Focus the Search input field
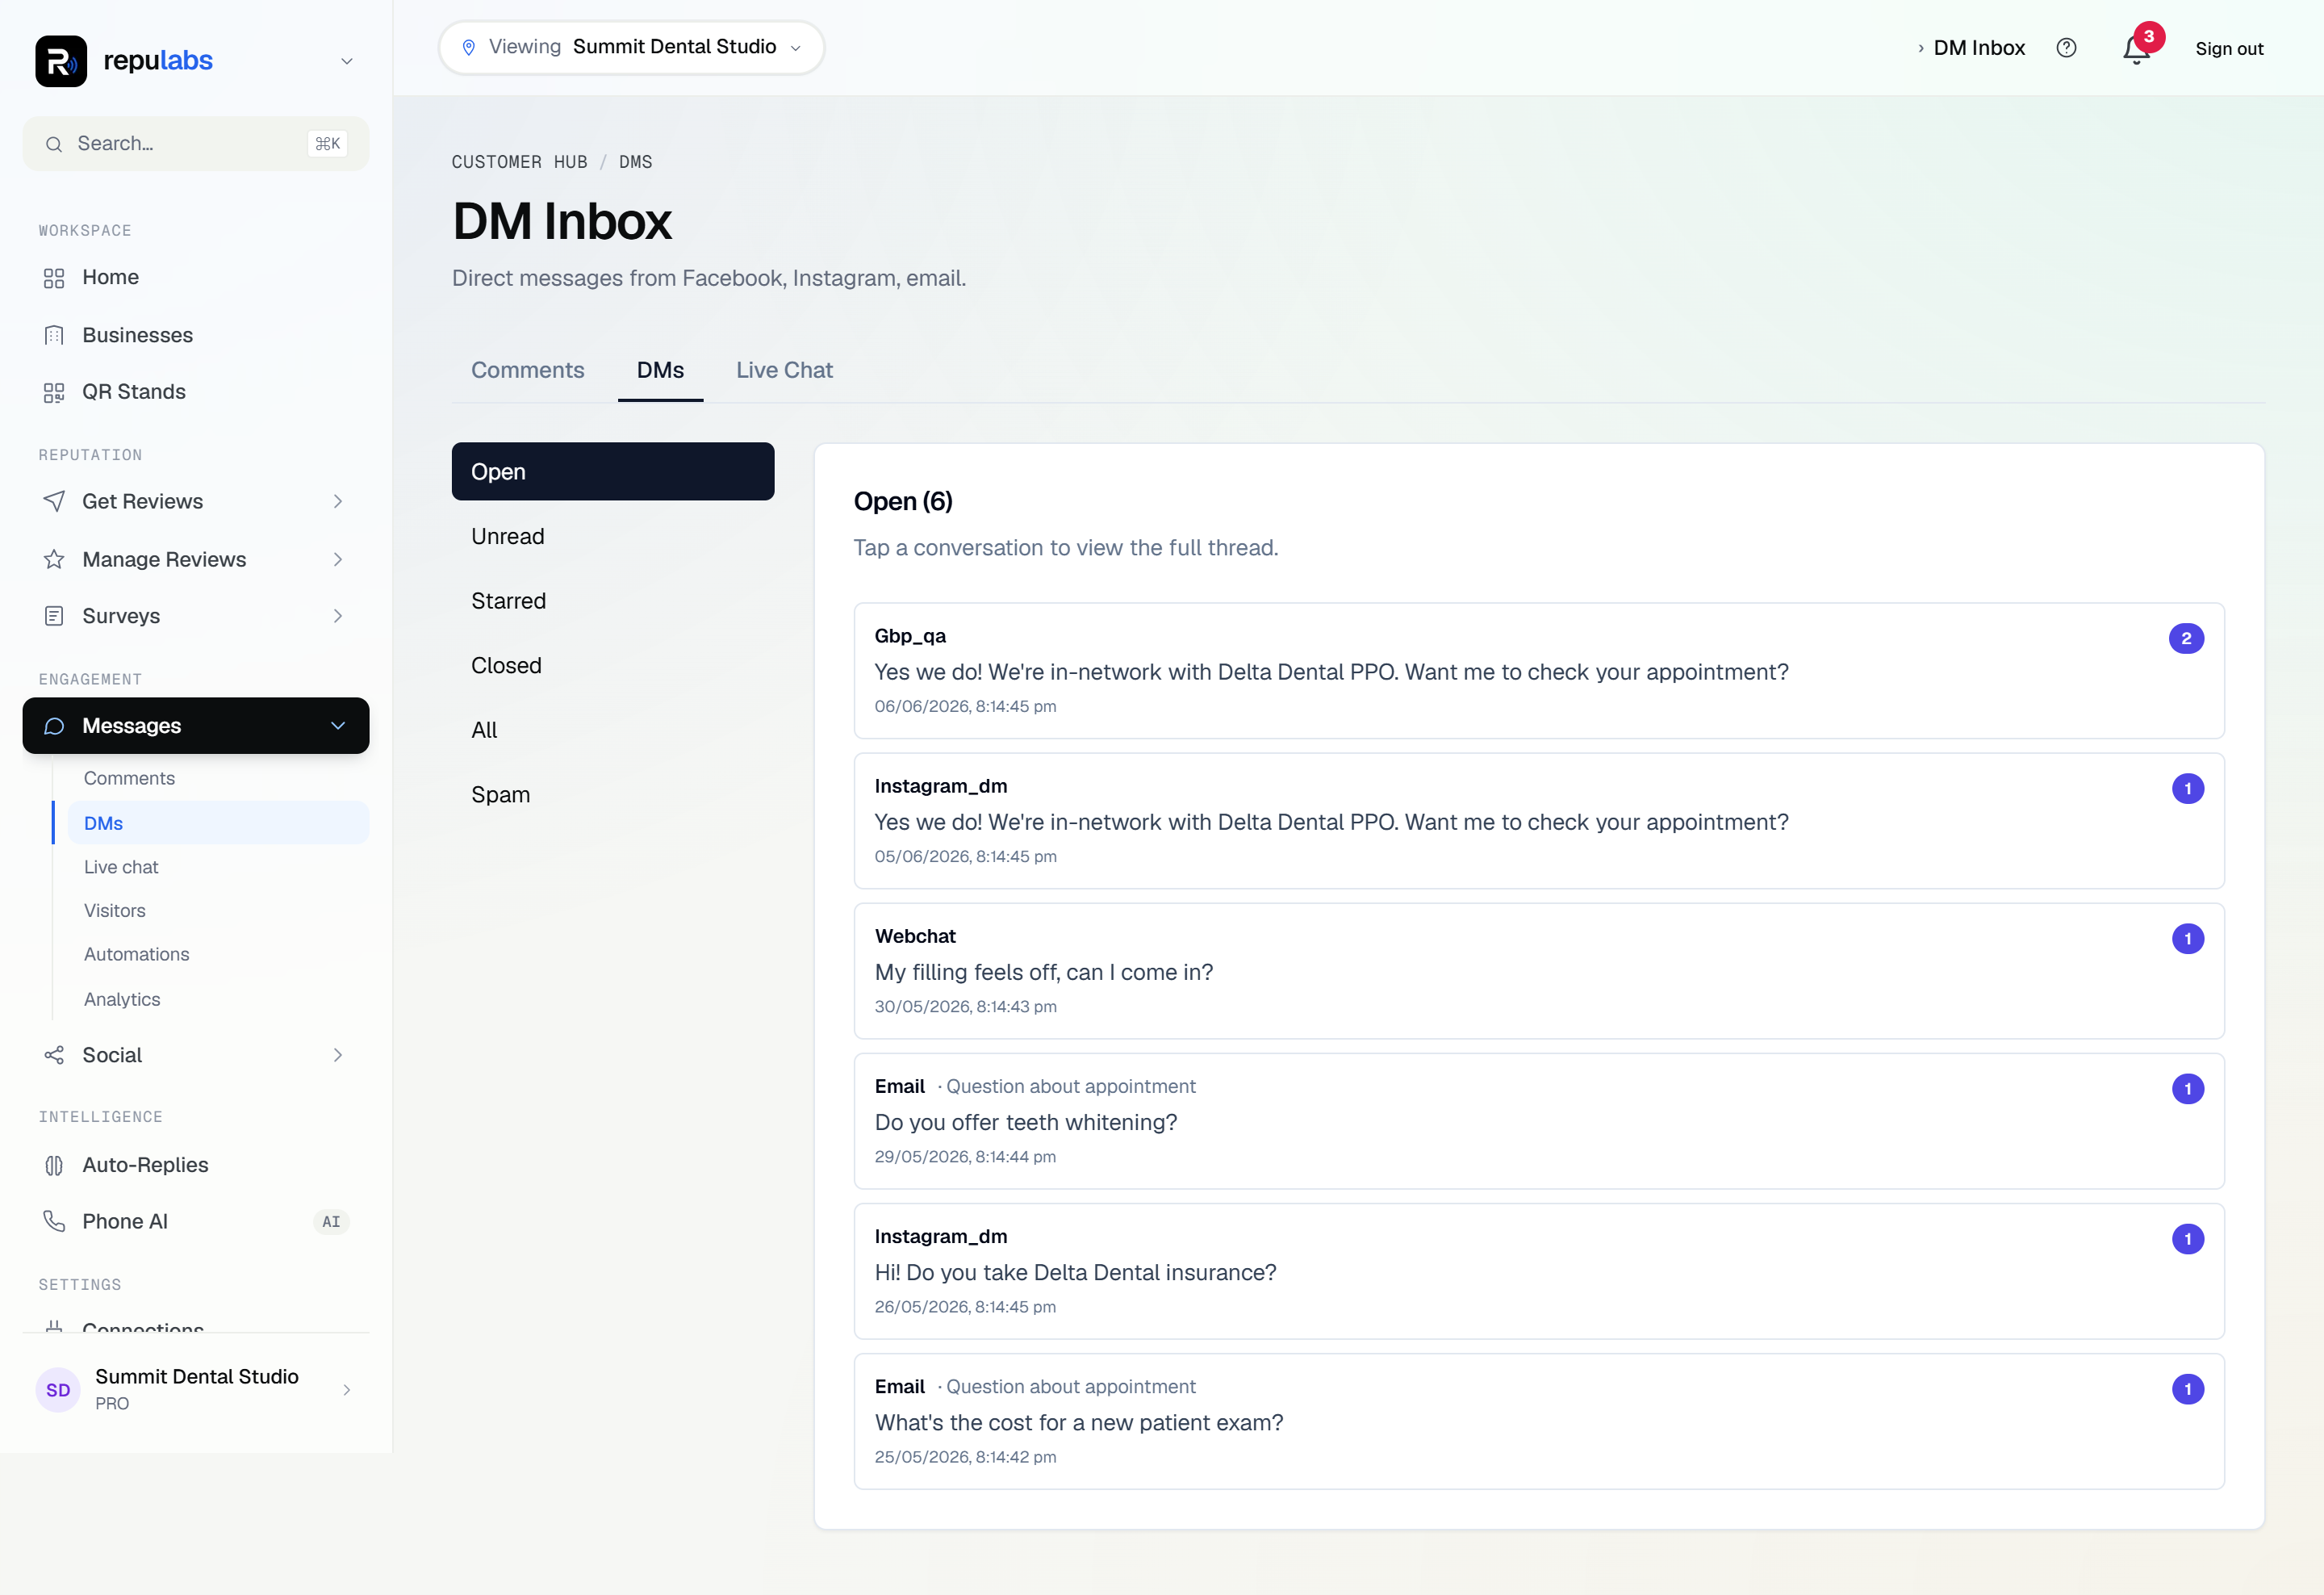Image resolution: width=2324 pixels, height=1595 pixels. point(196,144)
